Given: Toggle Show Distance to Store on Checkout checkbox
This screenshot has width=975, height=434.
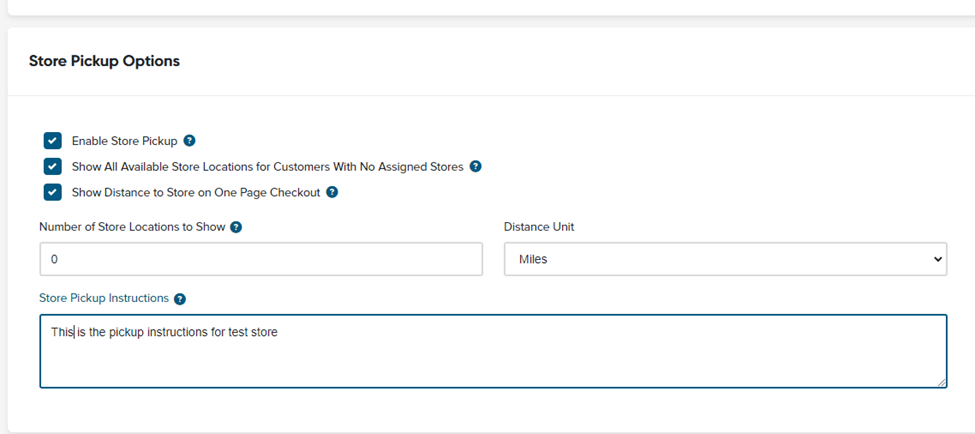Looking at the screenshot, I should pos(53,192).
